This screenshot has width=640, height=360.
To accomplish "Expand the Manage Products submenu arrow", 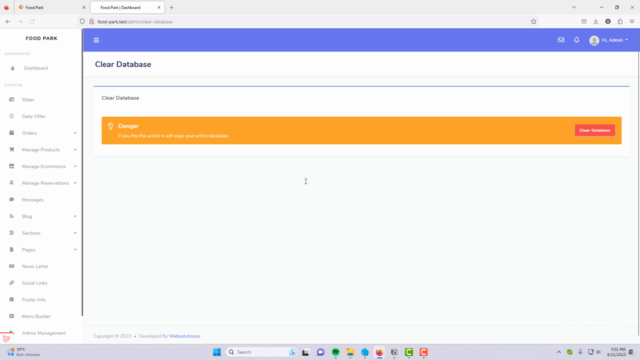I will click(75, 150).
